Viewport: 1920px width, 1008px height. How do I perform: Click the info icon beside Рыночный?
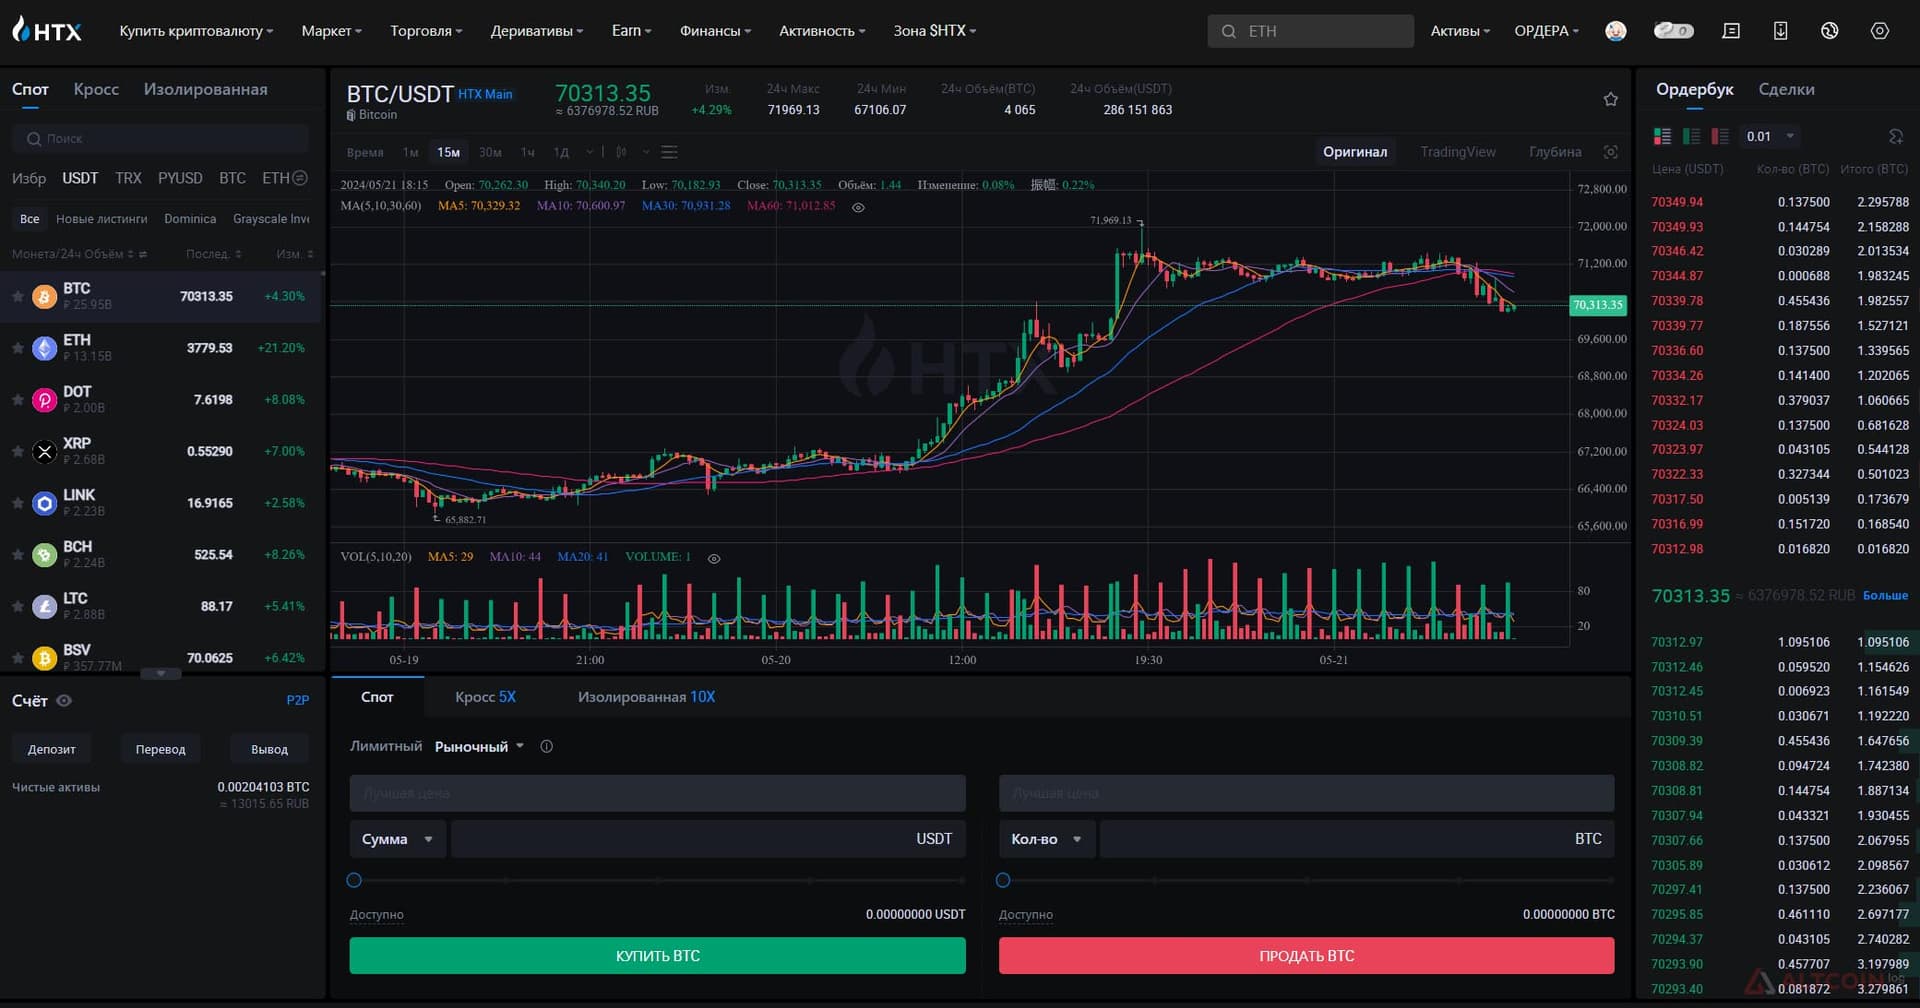click(546, 746)
